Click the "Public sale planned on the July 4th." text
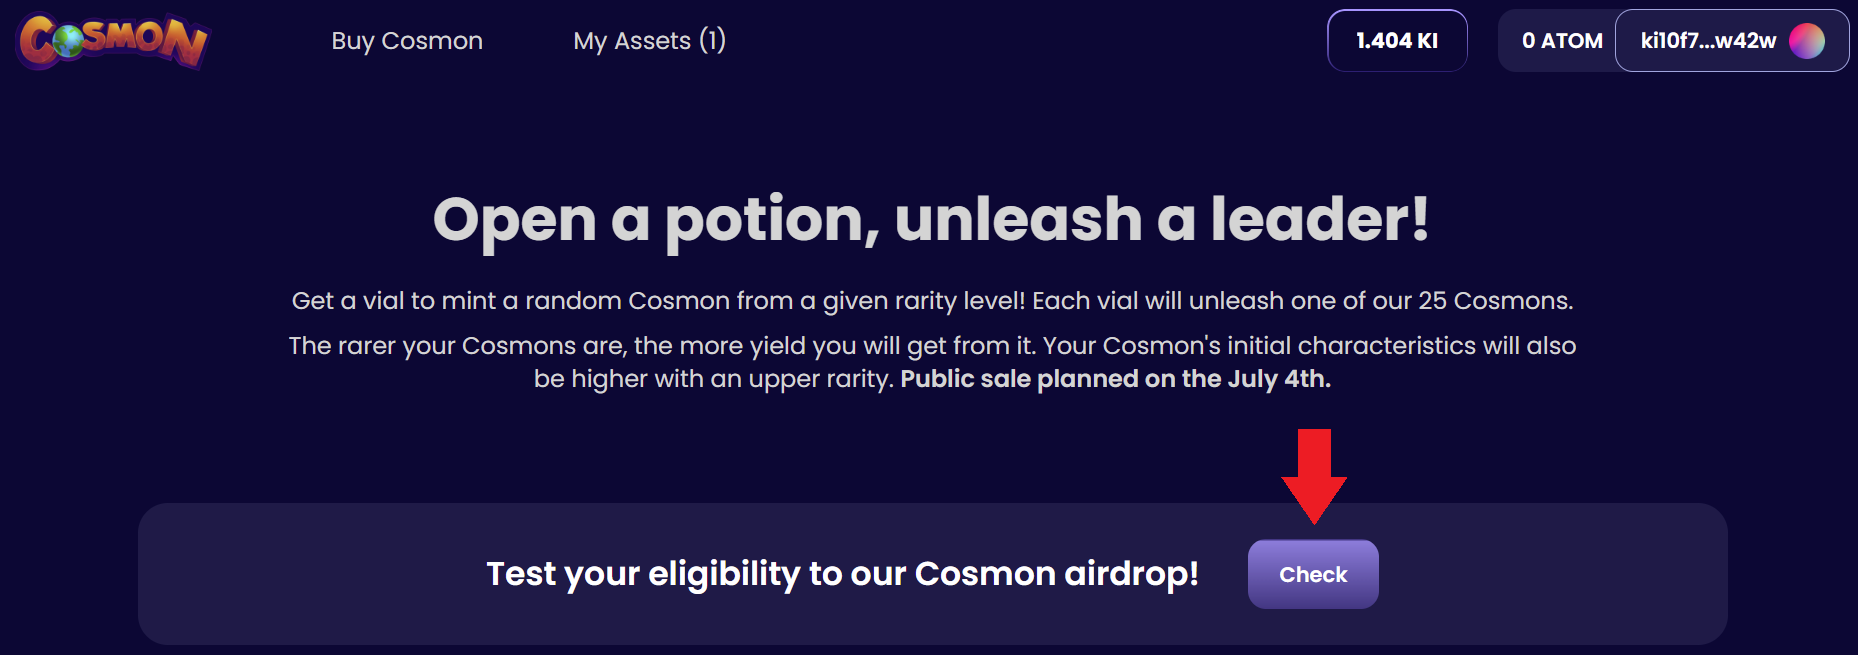This screenshot has width=1858, height=655. pos(1115,379)
